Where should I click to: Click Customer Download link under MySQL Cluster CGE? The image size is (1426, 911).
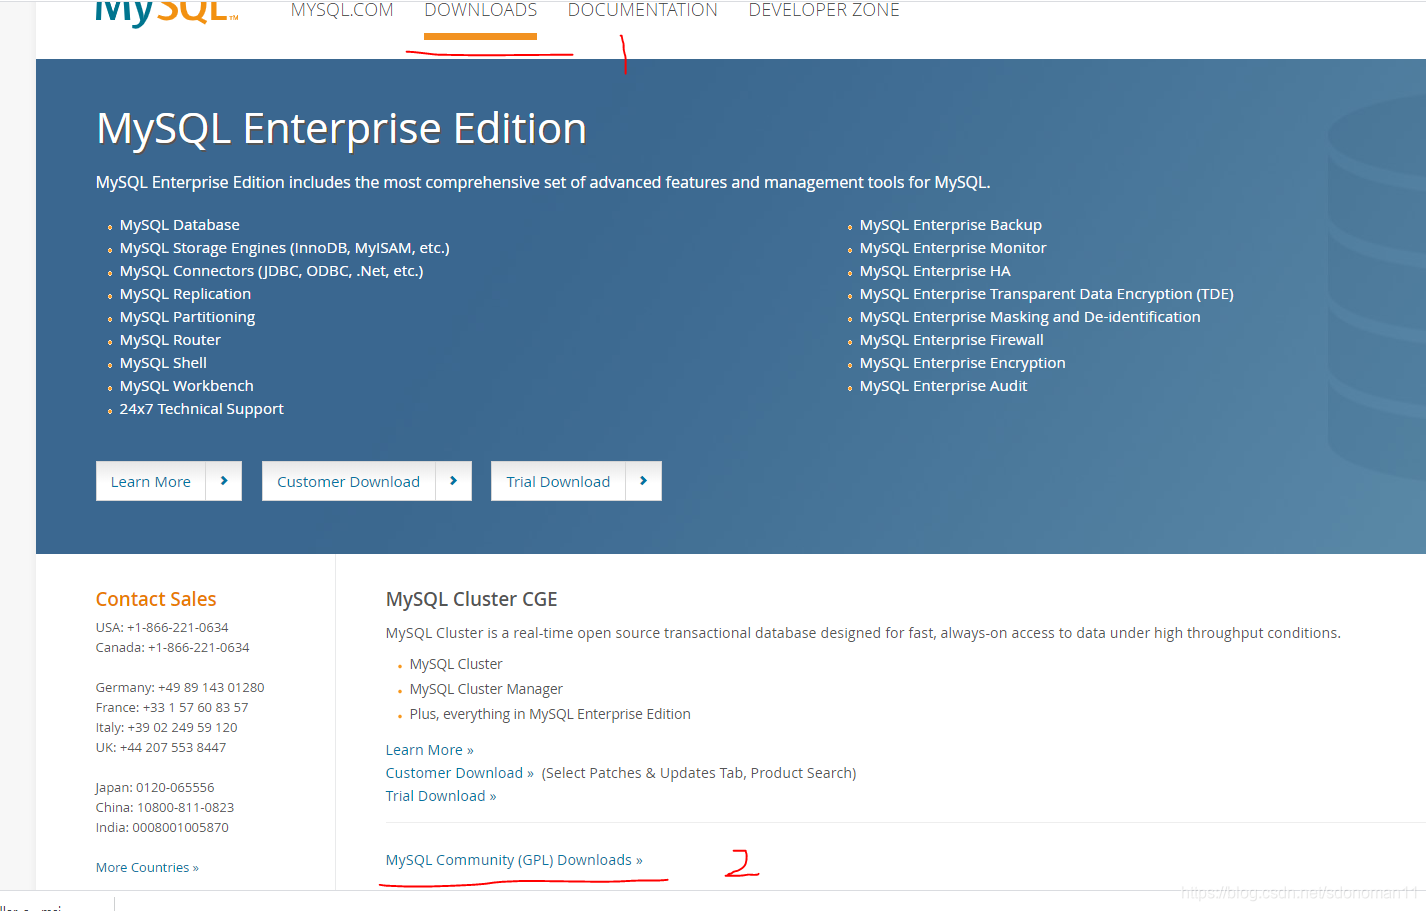[460, 773]
